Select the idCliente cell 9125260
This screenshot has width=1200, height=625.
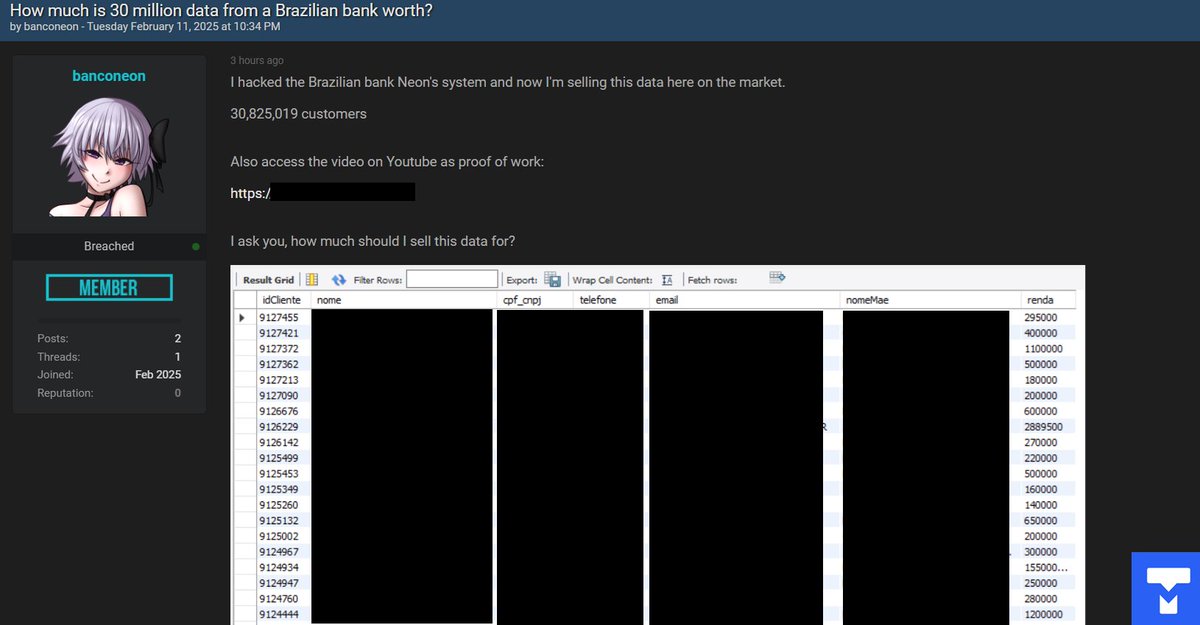(281, 505)
